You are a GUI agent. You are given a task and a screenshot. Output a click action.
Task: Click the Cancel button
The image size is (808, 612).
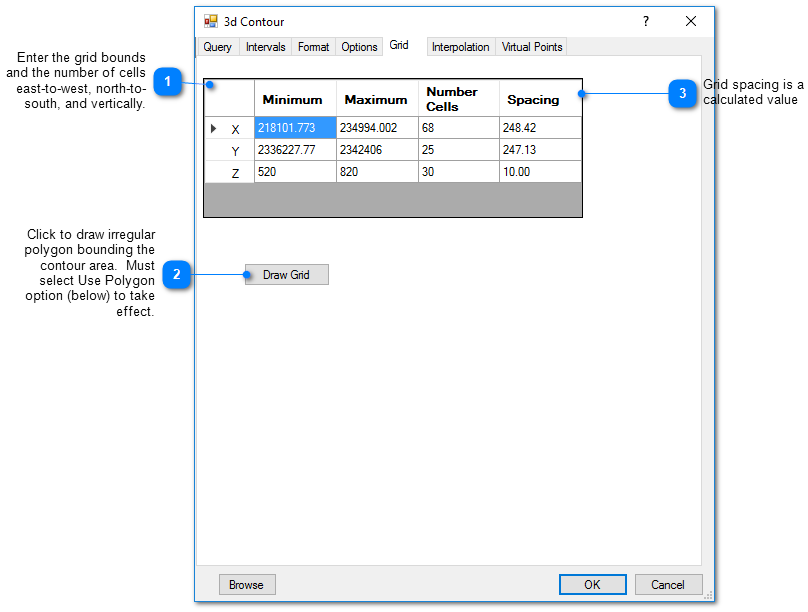pos(668,585)
